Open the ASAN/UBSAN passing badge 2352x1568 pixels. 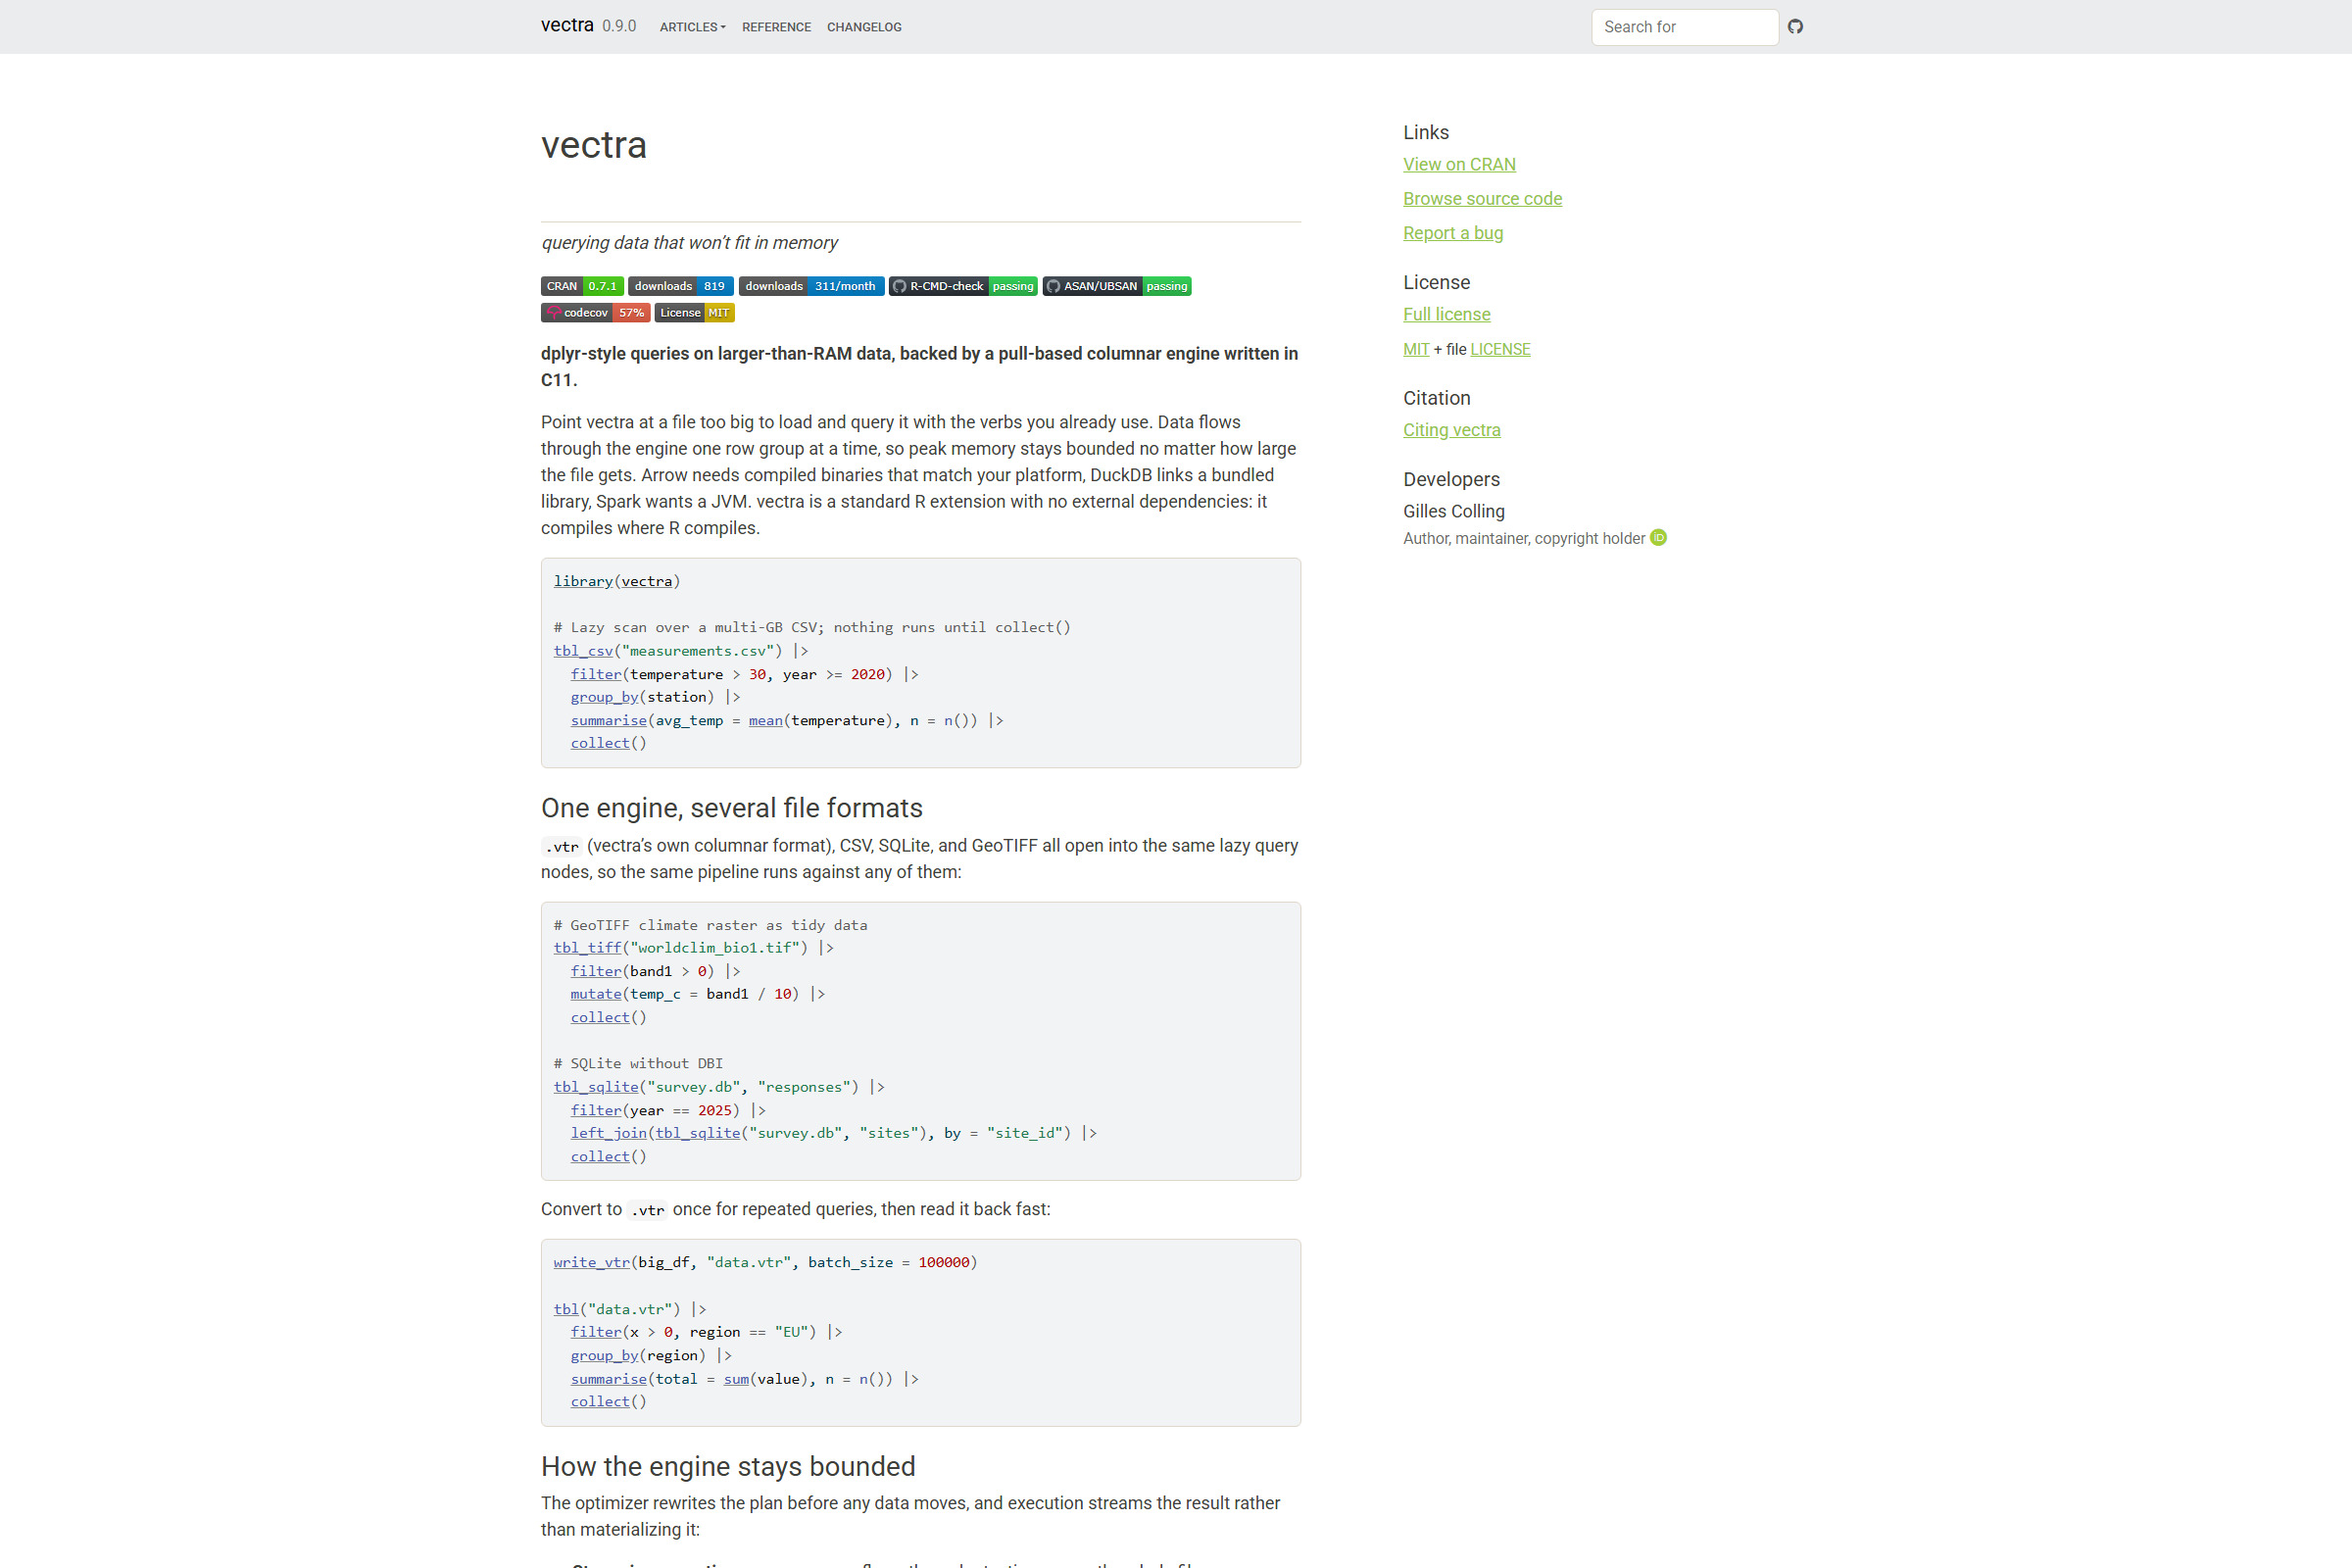(1117, 286)
